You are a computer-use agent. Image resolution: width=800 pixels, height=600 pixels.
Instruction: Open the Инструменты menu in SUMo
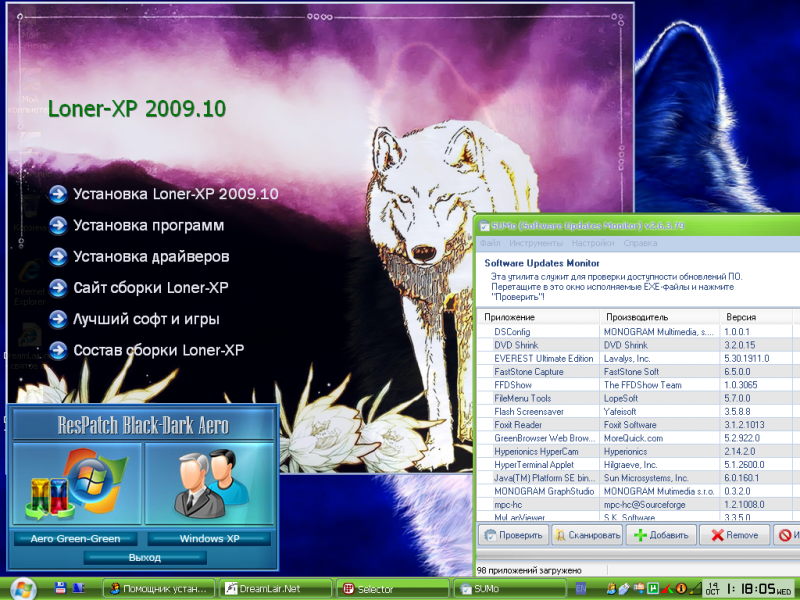tap(535, 243)
